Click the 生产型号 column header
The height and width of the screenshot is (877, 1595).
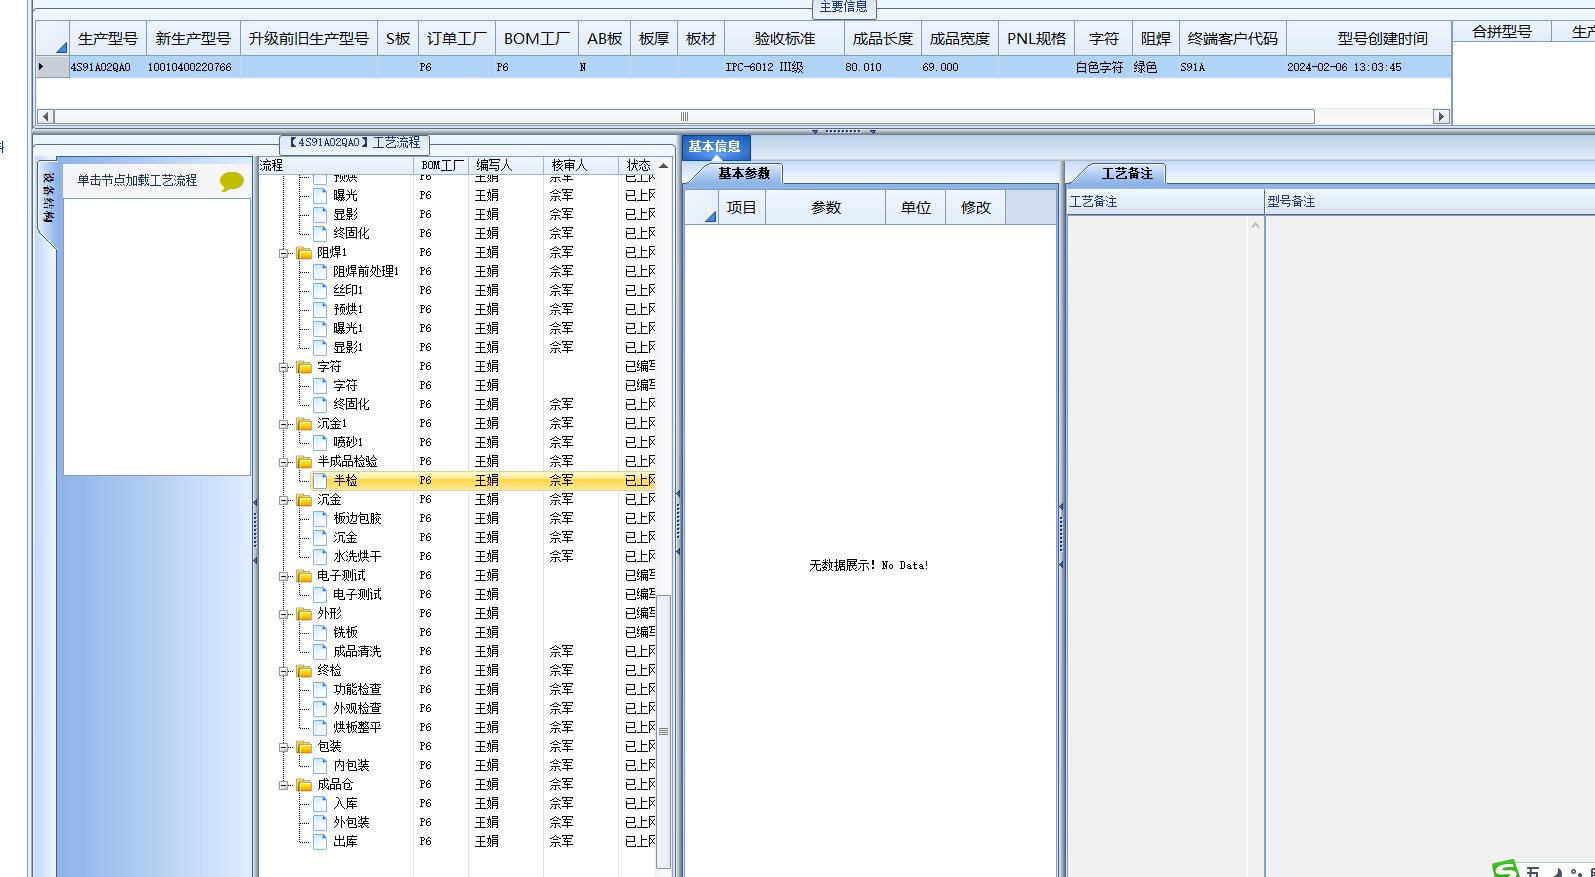pyautogui.click(x=108, y=39)
